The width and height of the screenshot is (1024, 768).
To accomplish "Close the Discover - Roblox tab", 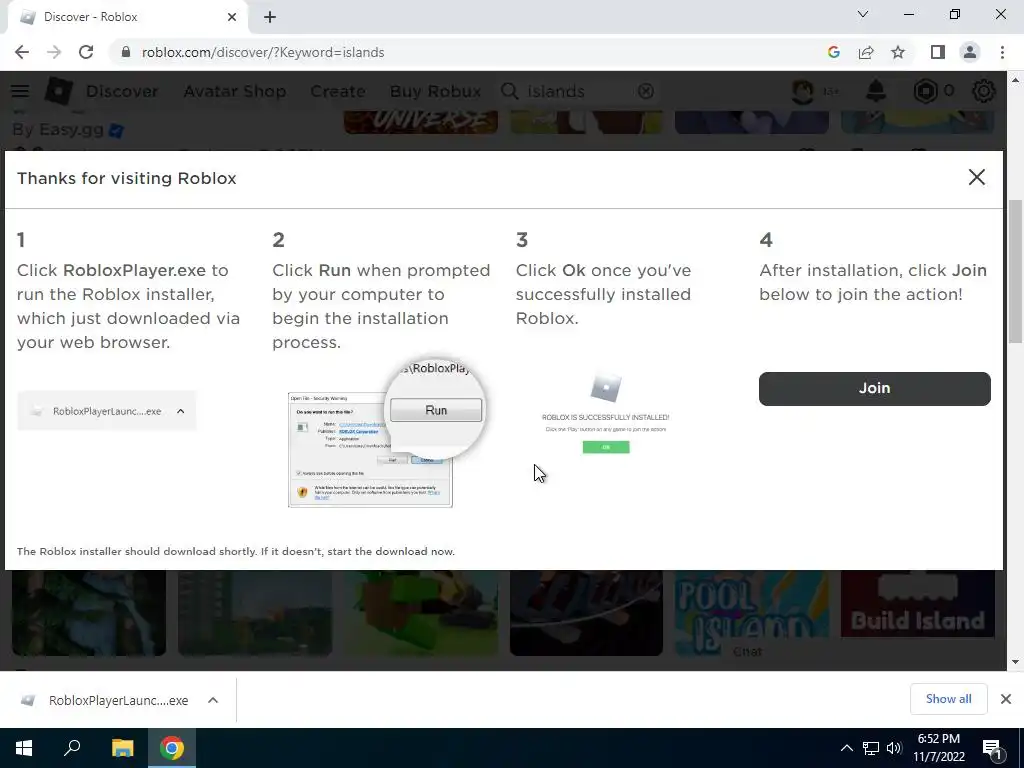I will tap(232, 17).
